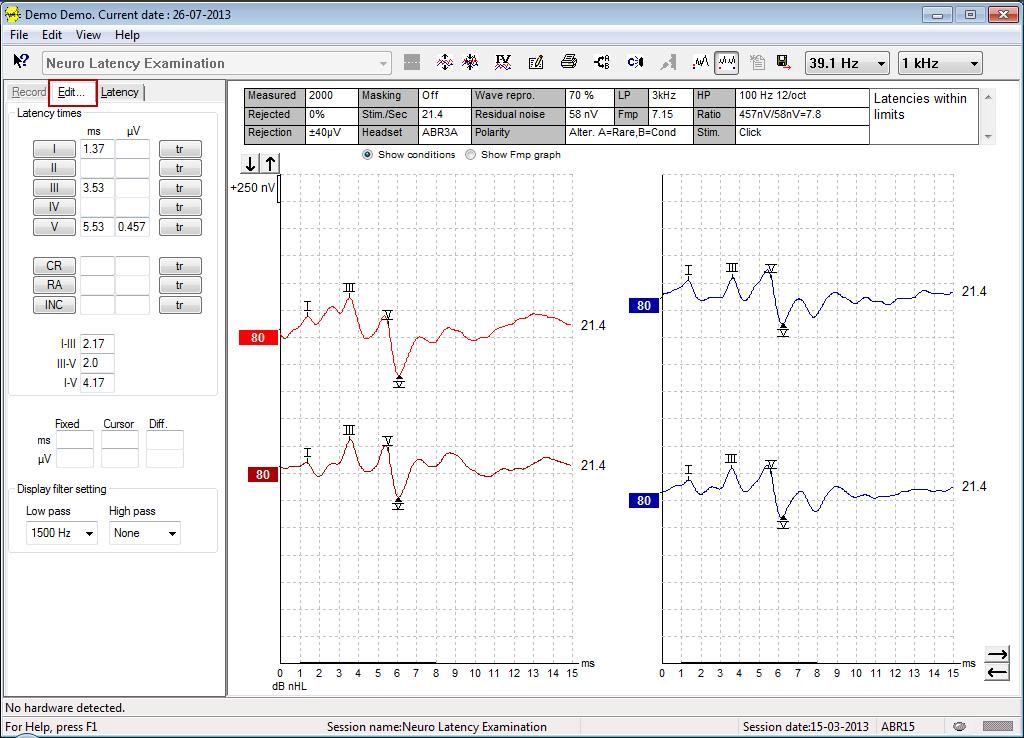Click scroll-down arrow of the notes box
The width and height of the screenshot is (1024, 738).
[x=987, y=136]
